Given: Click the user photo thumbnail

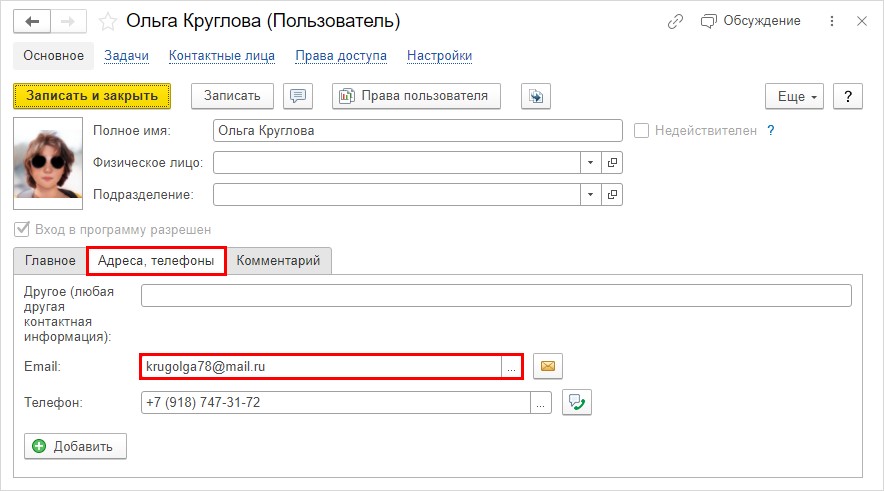Looking at the screenshot, I should (48, 163).
